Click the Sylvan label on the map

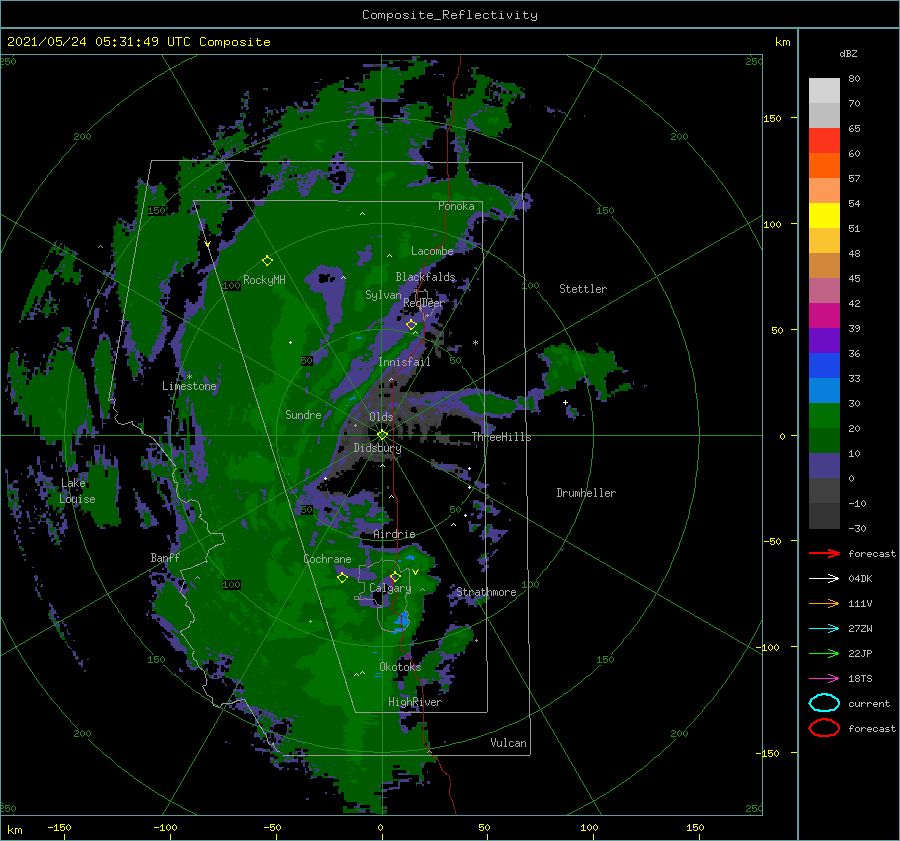[383, 295]
